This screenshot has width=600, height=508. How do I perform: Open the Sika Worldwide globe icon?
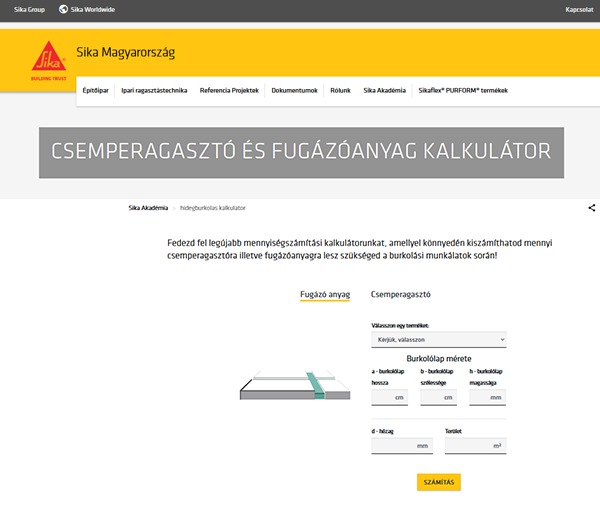[63, 9]
